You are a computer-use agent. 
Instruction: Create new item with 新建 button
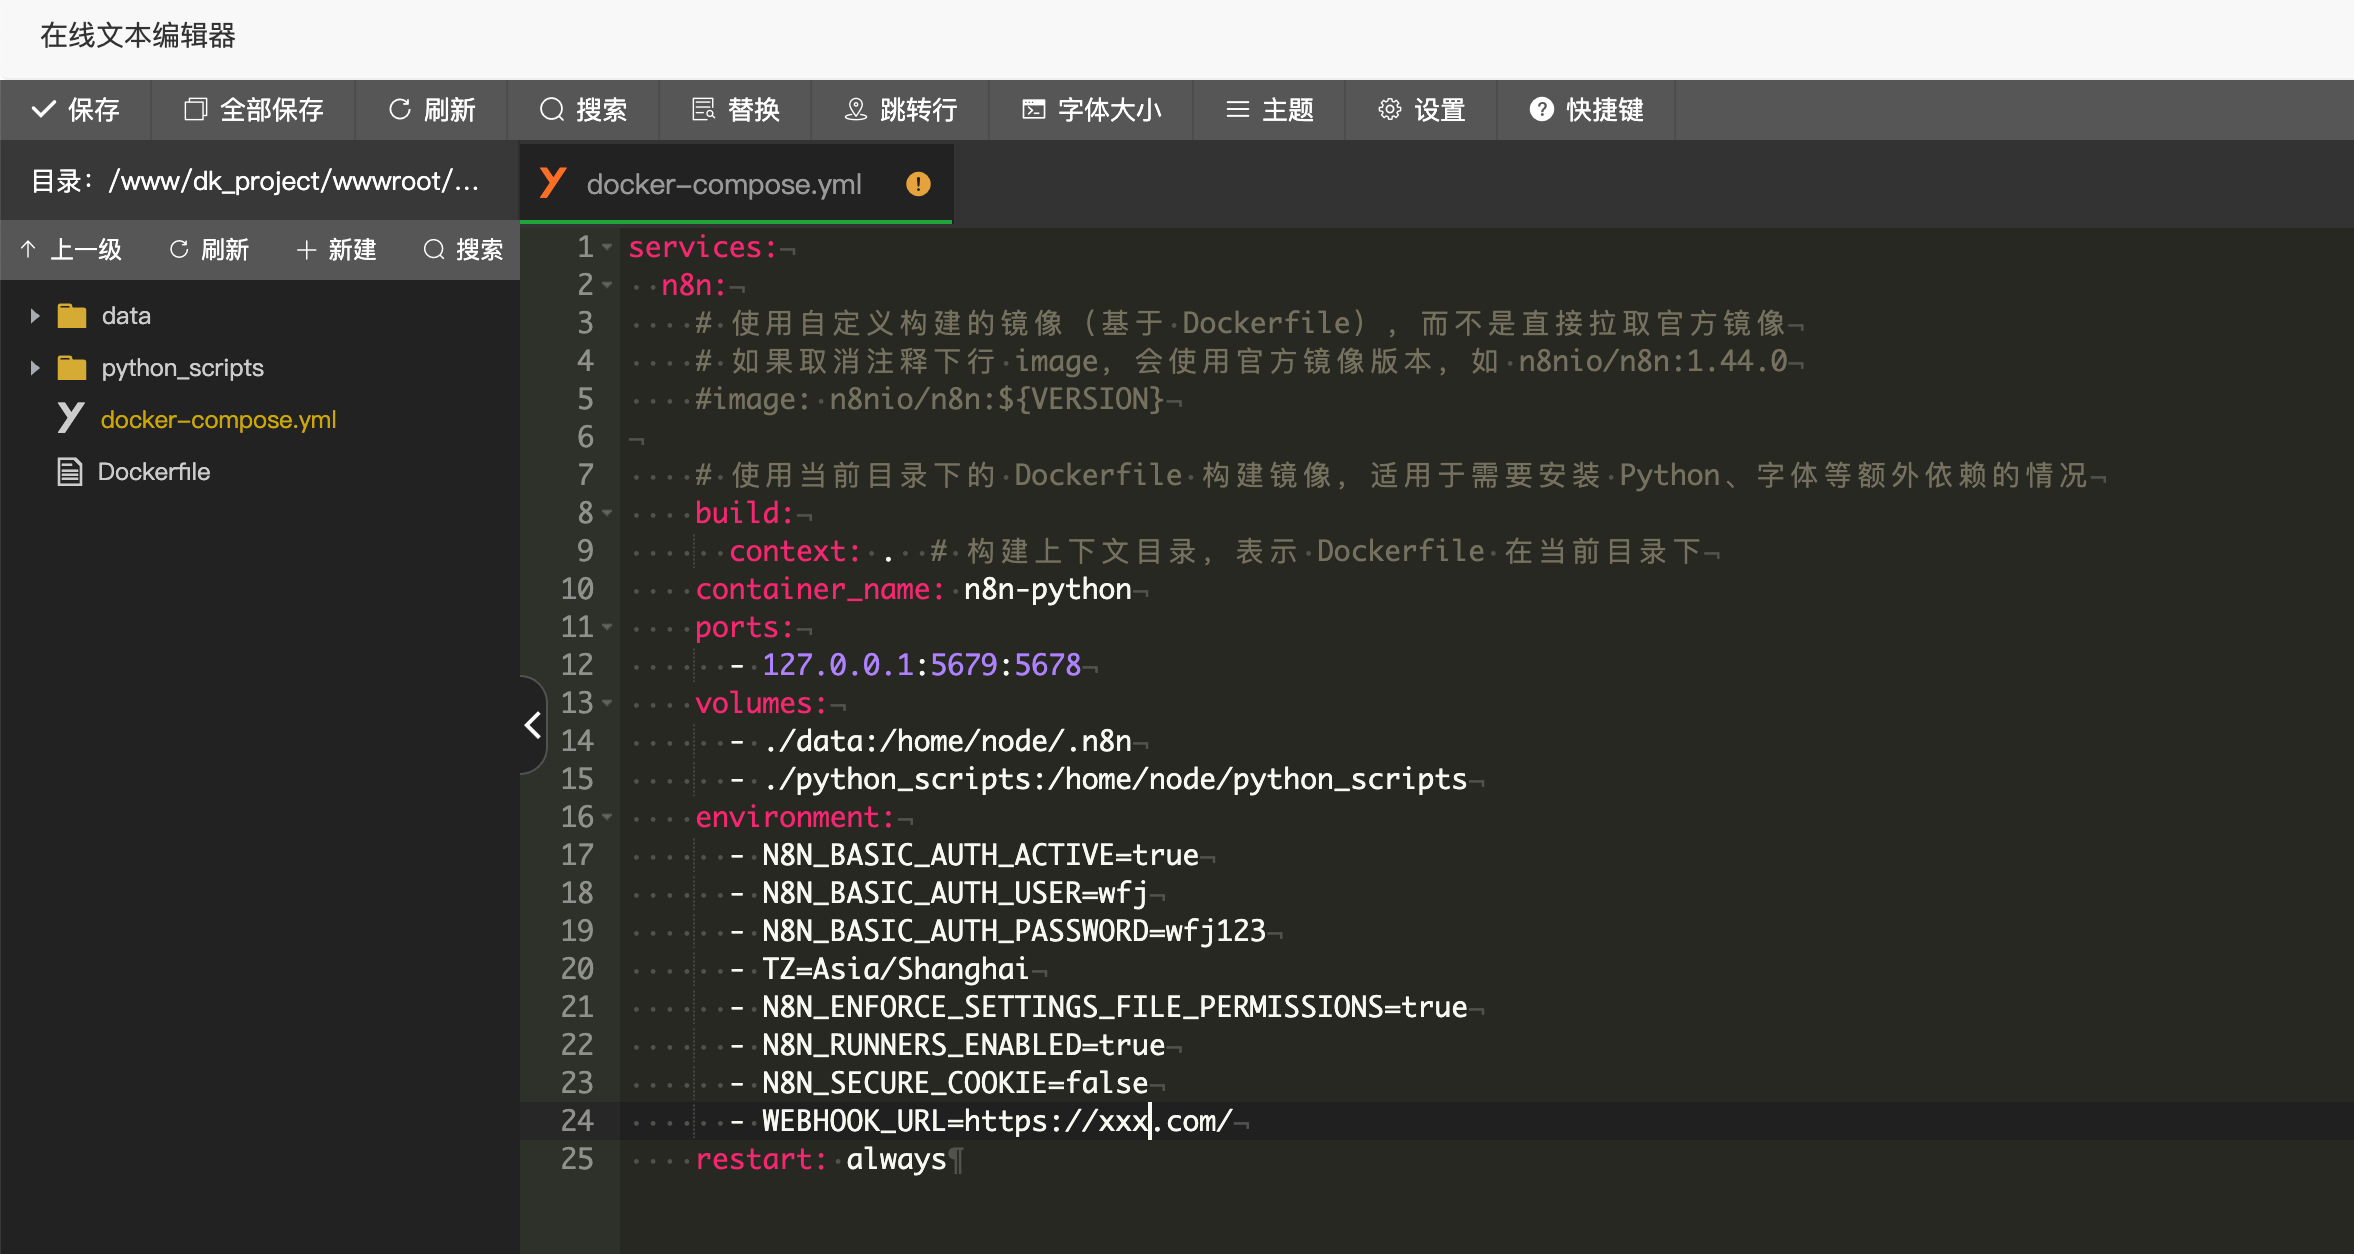[x=336, y=249]
